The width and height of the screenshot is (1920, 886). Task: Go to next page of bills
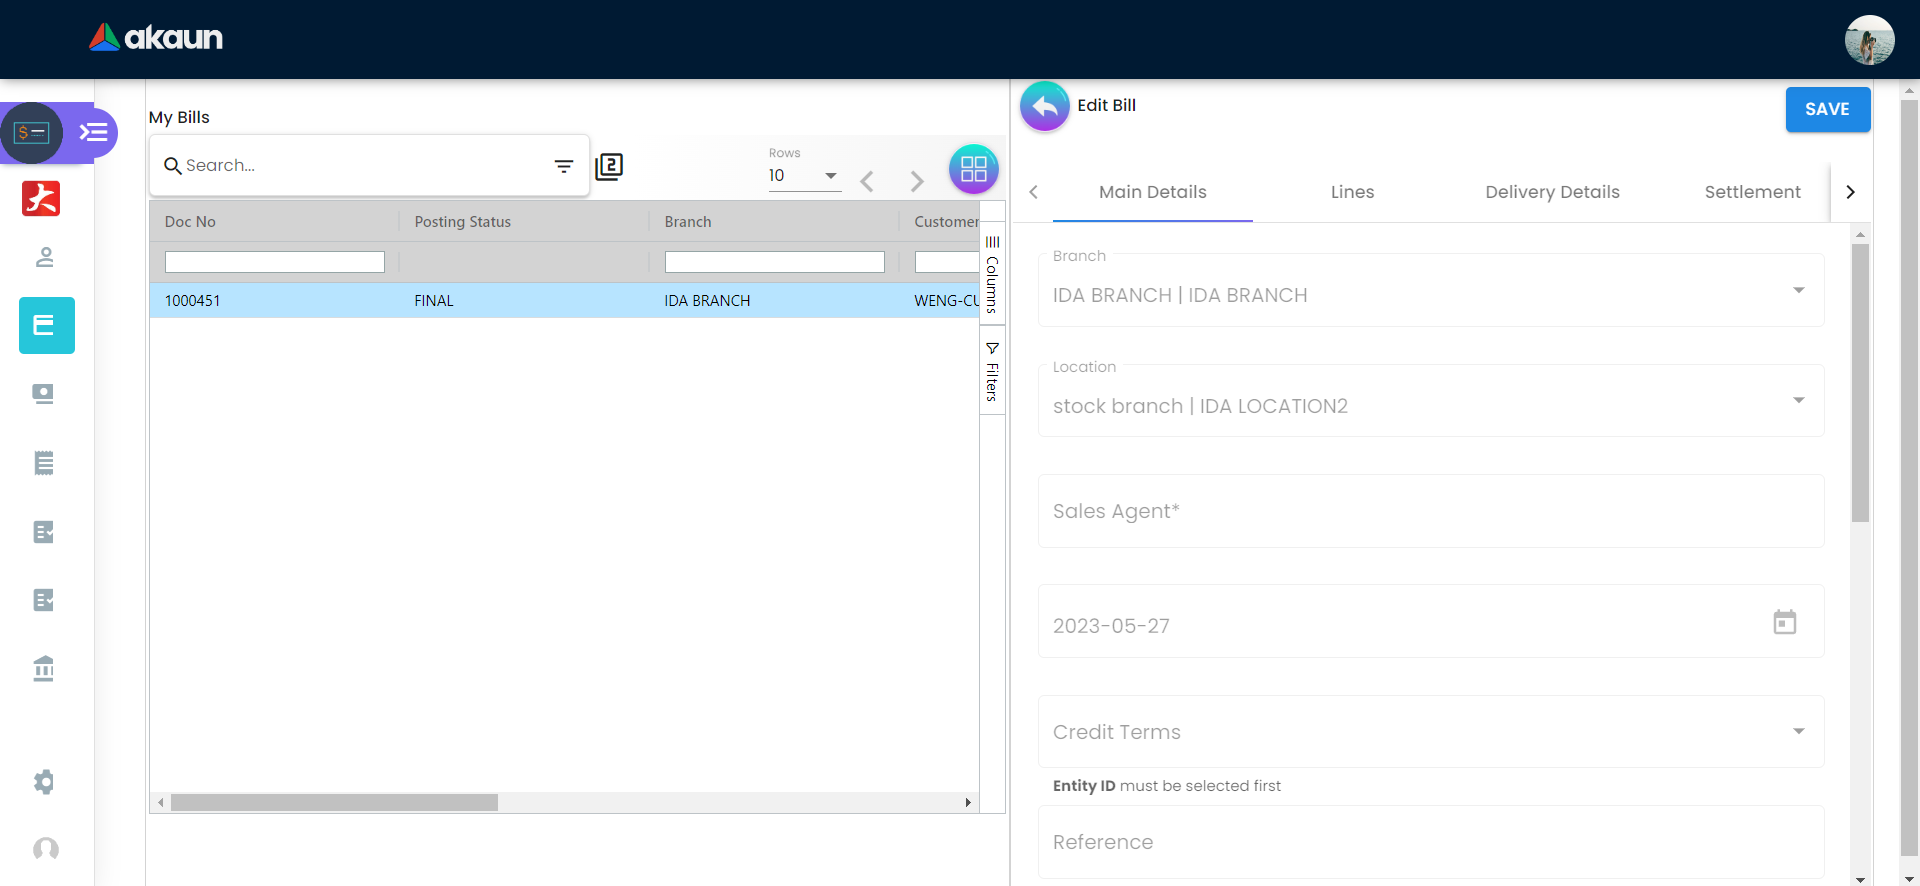(917, 181)
